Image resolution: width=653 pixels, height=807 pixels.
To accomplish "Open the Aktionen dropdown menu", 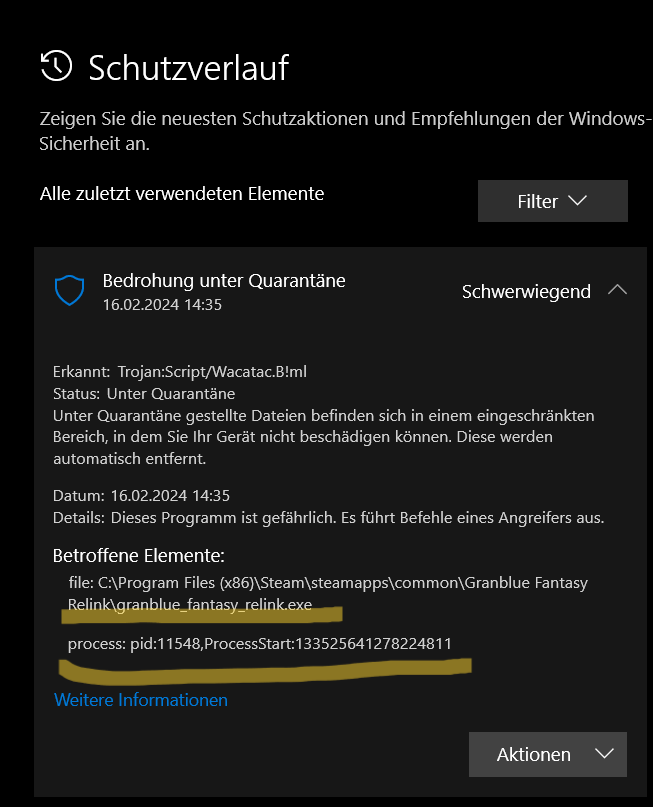I will (x=547, y=754).
